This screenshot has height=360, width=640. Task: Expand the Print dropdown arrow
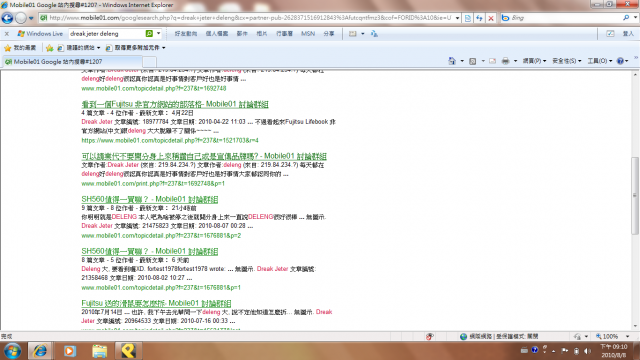(x=515, y=61)
